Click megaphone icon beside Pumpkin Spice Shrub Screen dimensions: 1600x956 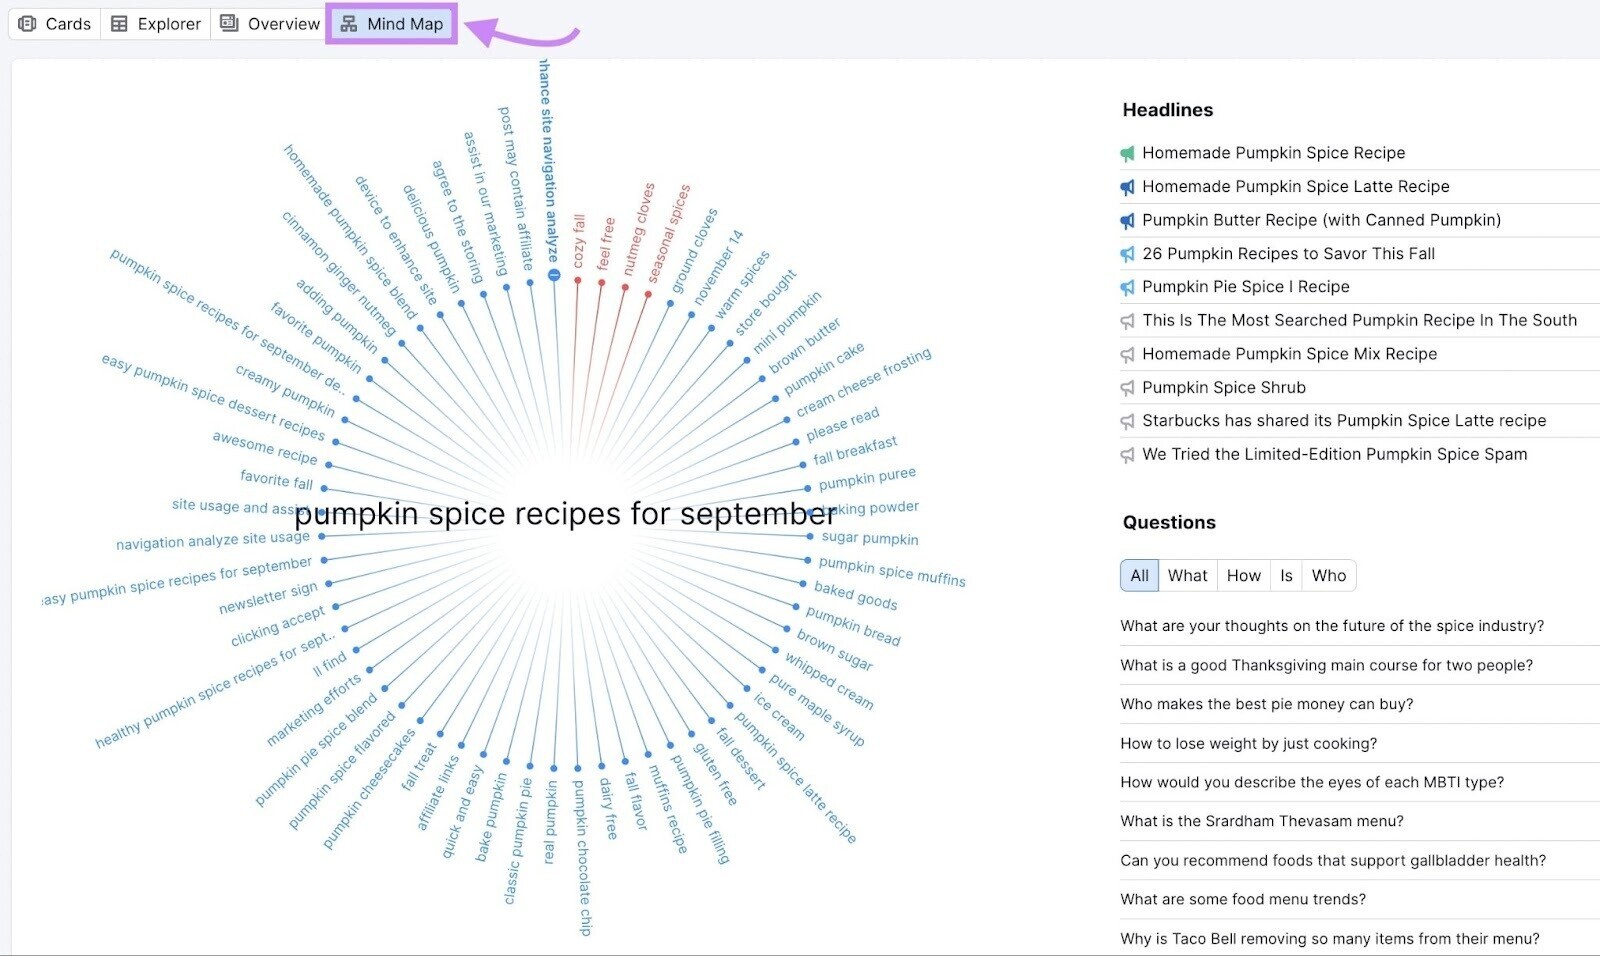[1127, 388]
